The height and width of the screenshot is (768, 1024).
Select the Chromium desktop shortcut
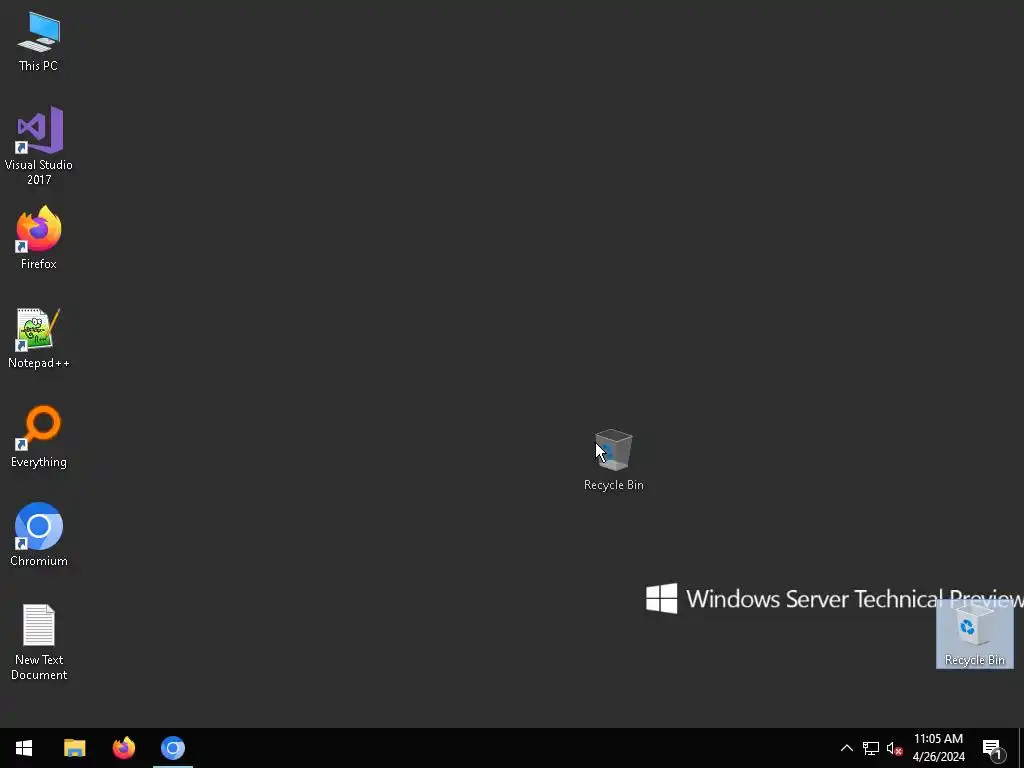39,536
